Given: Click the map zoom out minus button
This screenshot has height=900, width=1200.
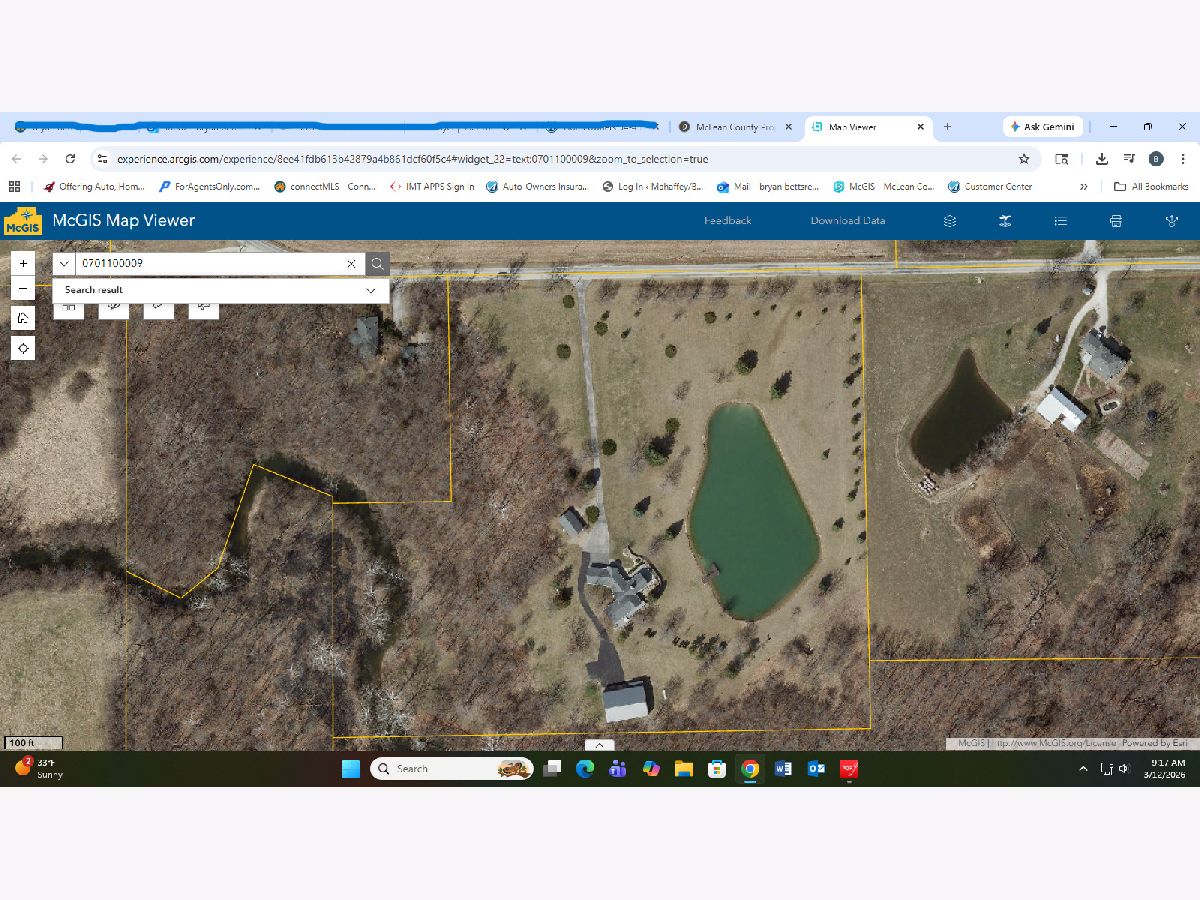Looking at the screenshot, I should (23, 289).
